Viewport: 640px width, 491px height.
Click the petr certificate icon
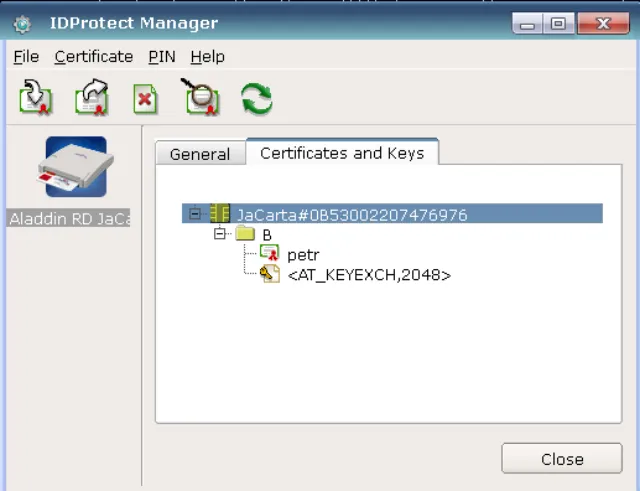click(269, 253)
